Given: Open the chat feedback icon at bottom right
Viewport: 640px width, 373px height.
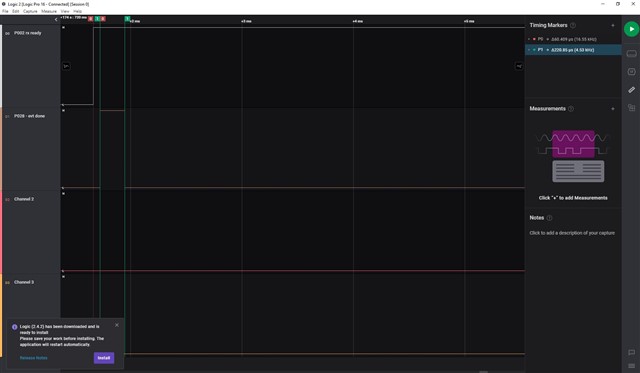Looking at the screenshot, I should point(631,352).
